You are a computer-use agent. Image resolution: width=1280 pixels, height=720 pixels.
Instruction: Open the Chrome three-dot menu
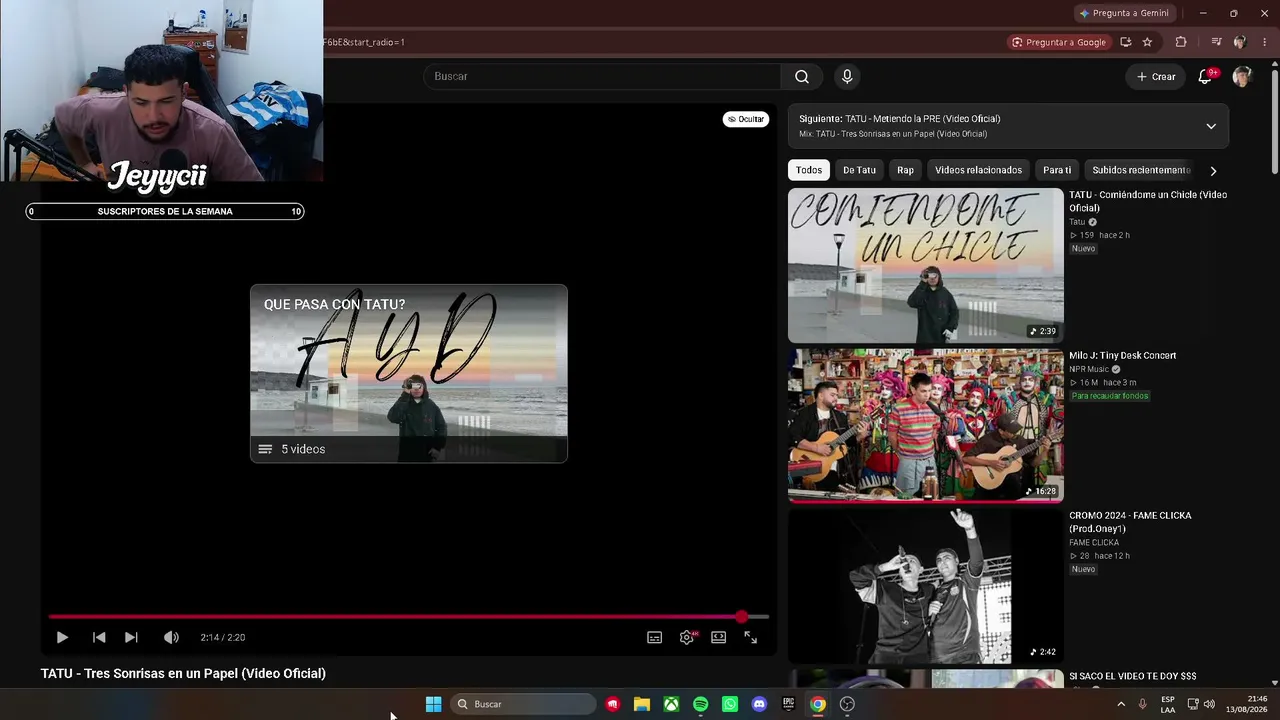pyautogui.click(x=1265, y=42)
